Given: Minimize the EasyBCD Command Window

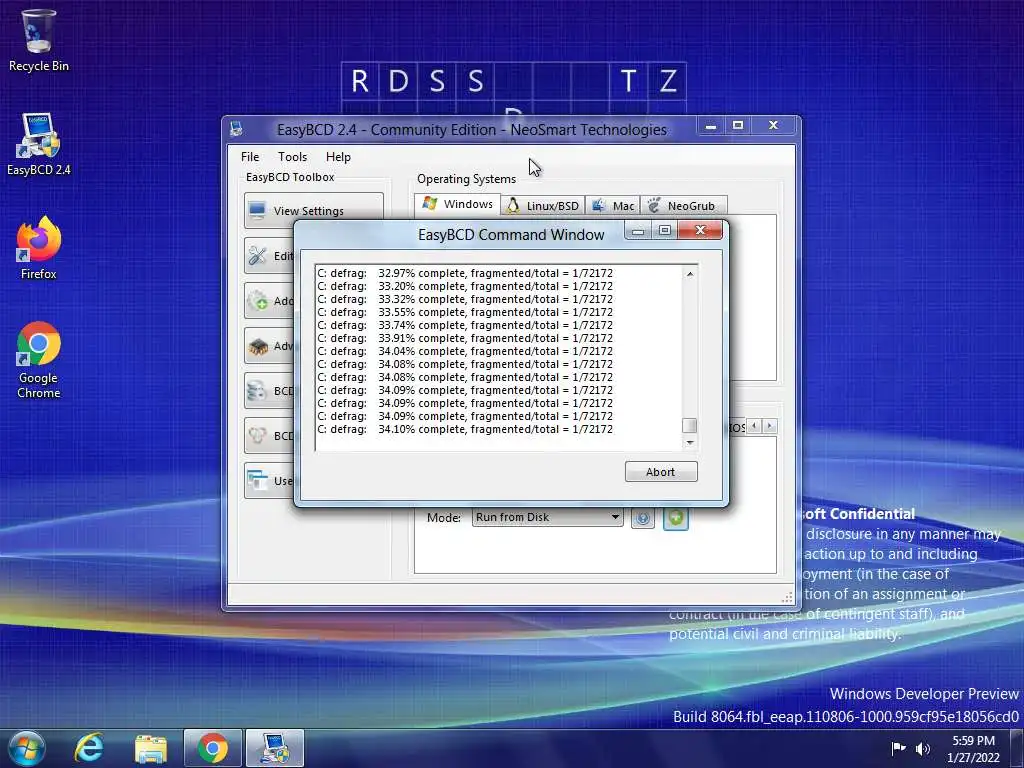Looking at the screenshot, I should (x=638, y=231).
